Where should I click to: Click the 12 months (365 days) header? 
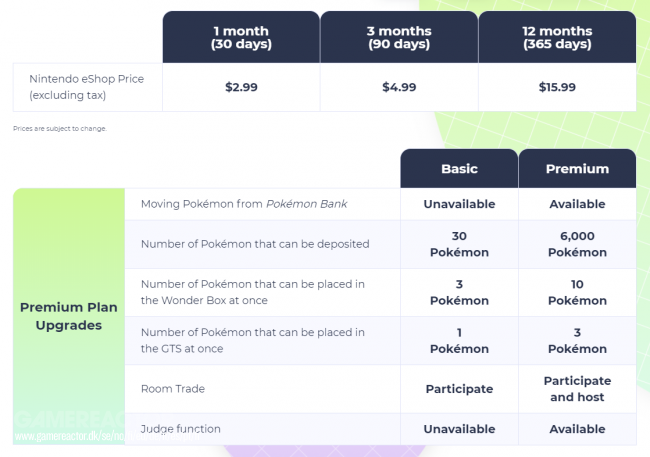pyautogui.click(x=557, y=37)
